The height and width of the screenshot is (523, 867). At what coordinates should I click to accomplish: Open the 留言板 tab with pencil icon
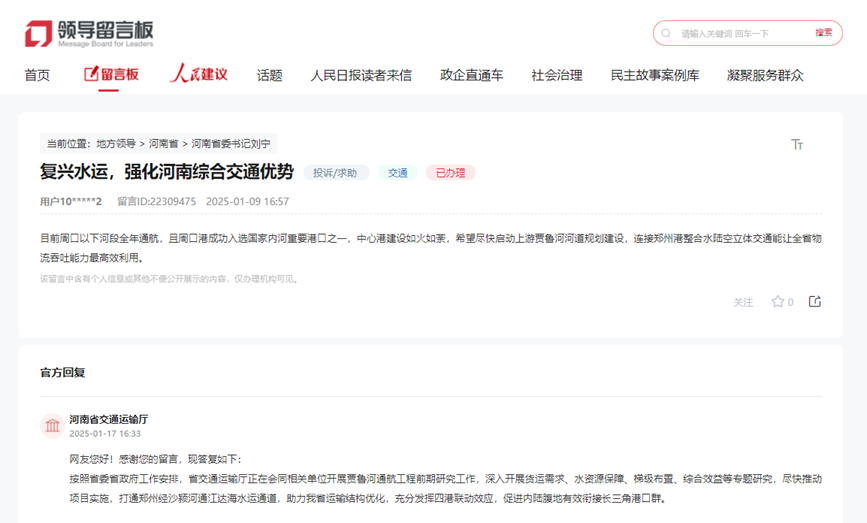[x=111, y=75]
